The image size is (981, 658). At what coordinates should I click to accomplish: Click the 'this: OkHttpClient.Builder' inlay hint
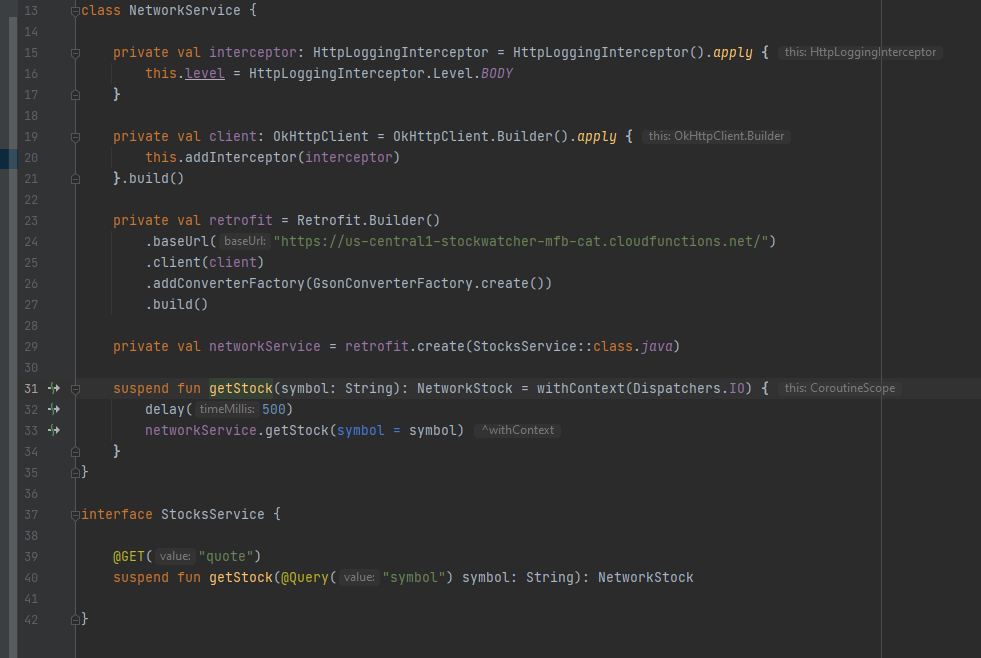[x=716, y=136]
